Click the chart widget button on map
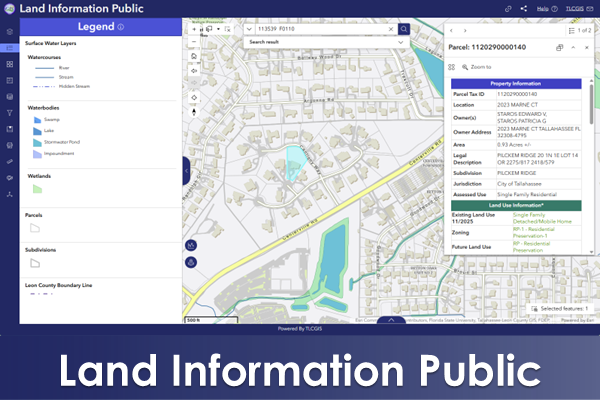This screenshot has width=600, height=400. pos(191,245)
